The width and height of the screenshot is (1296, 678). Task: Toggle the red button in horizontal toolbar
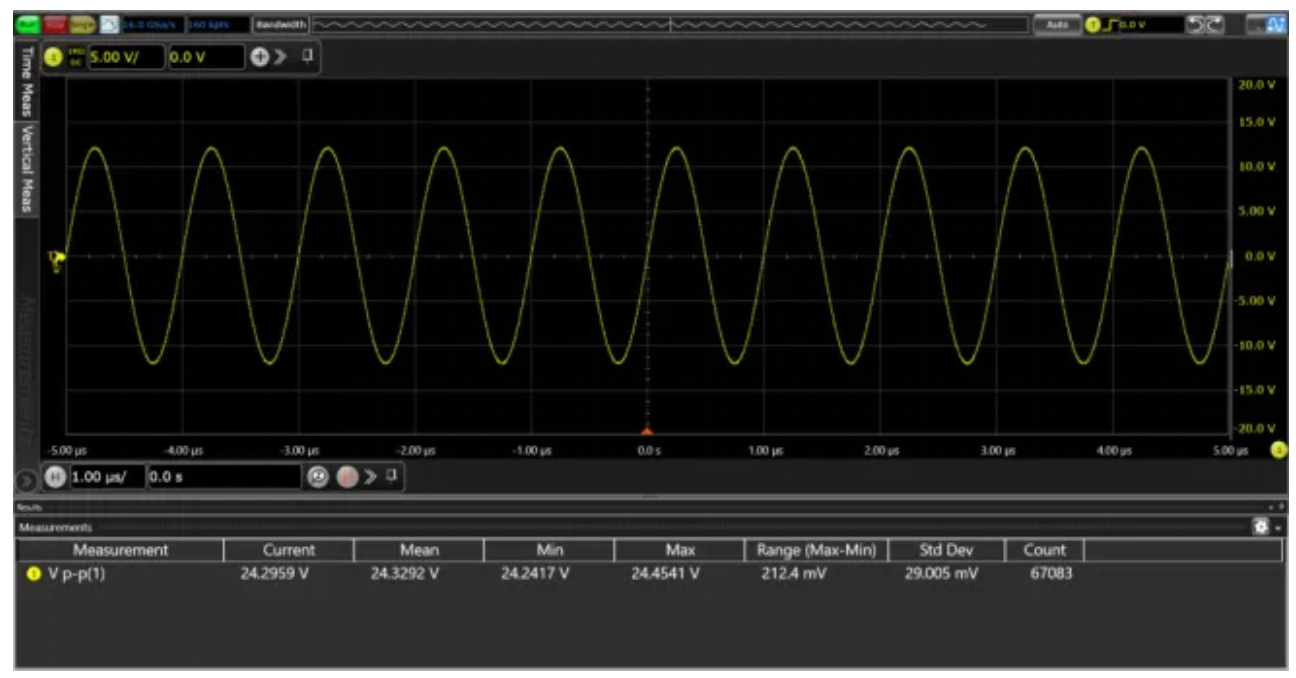click(349, 478)
